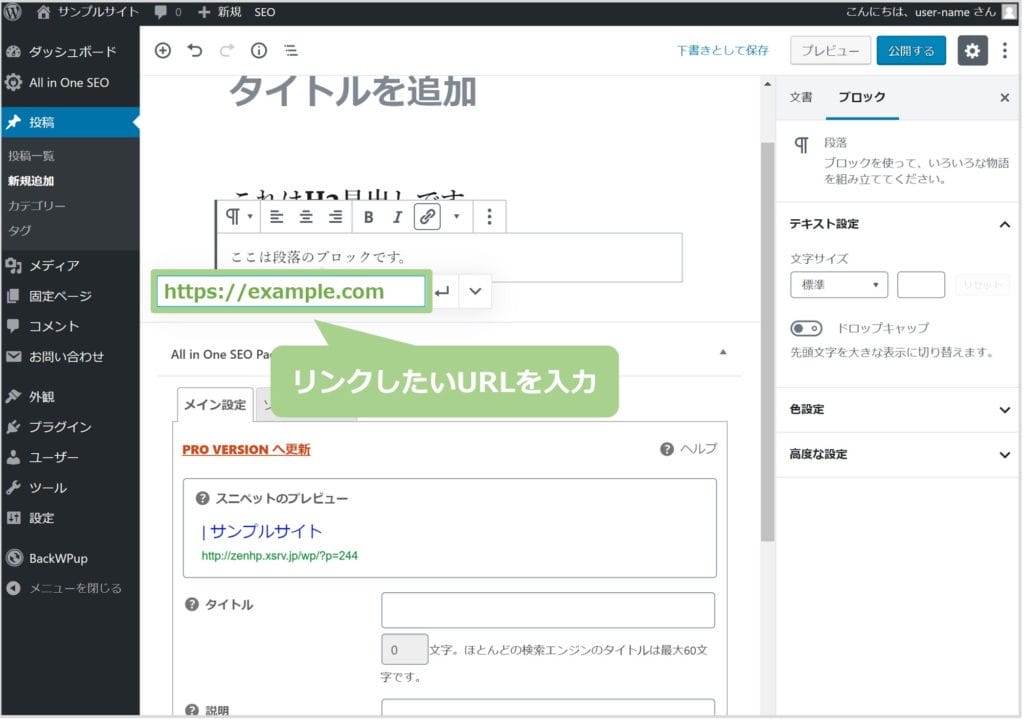Screen dimensions: 1024x720
Task: Click the settings gear icon
Action: click(972, 51)
